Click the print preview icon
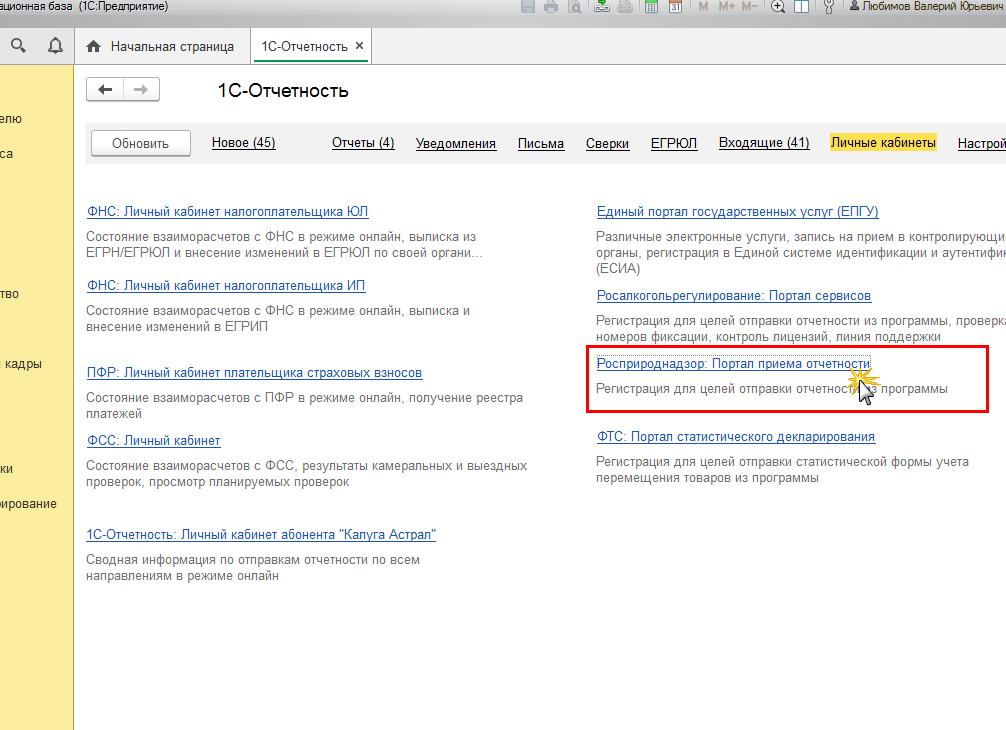Screen dimensions: 1006x730 (575, 6)
